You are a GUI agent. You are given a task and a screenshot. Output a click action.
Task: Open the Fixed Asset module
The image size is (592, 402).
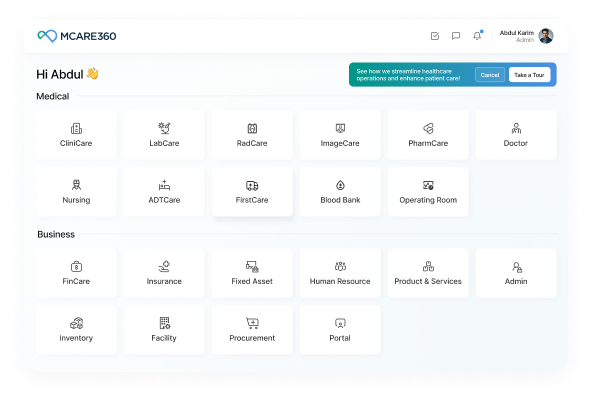[252, 273]
